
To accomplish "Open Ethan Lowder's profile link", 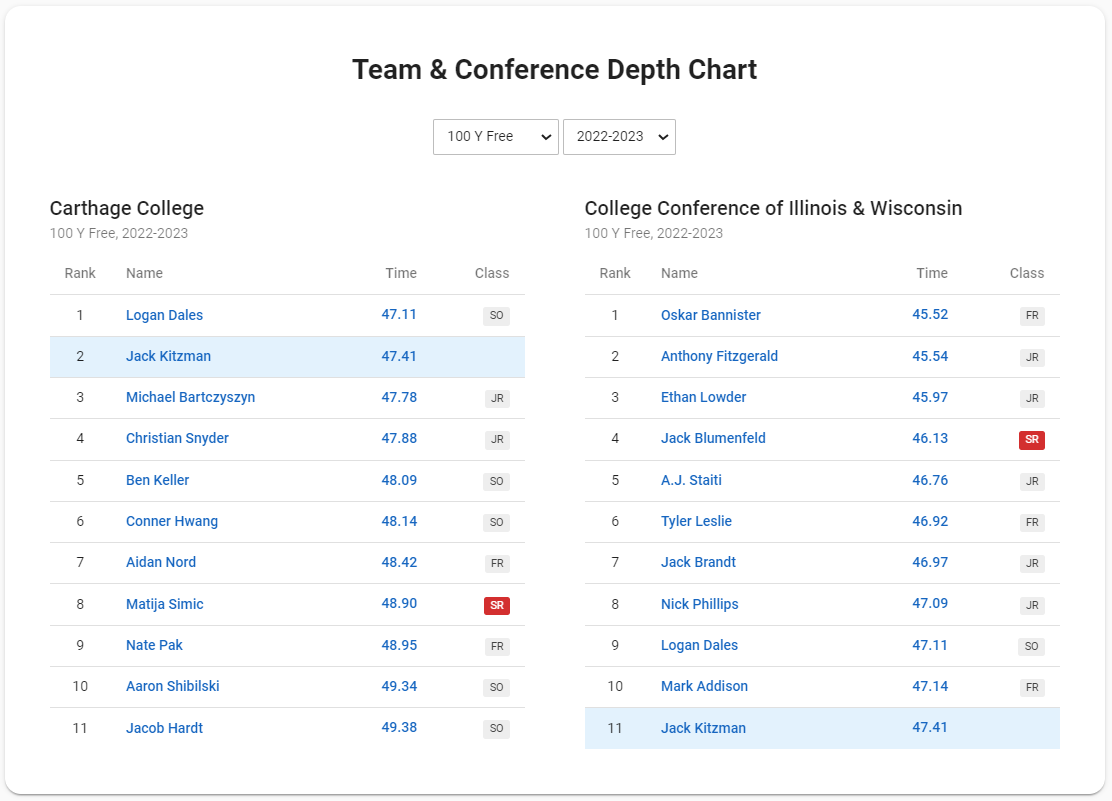I will 704,397.
